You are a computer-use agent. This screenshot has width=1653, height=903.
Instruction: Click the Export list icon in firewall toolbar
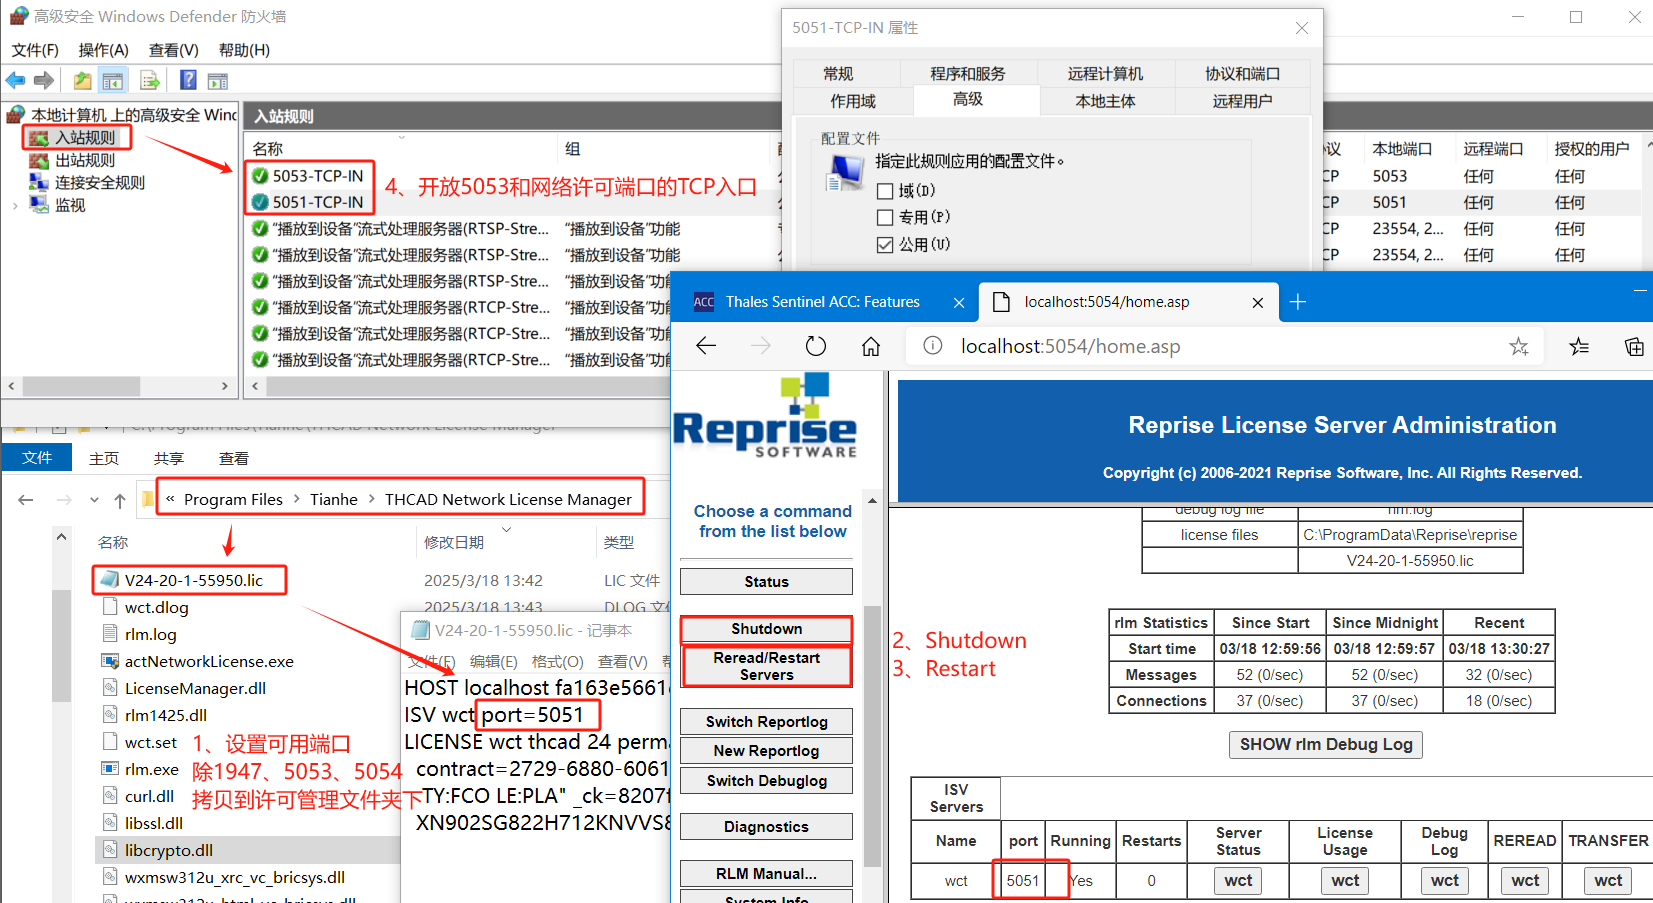click(149, 81)
